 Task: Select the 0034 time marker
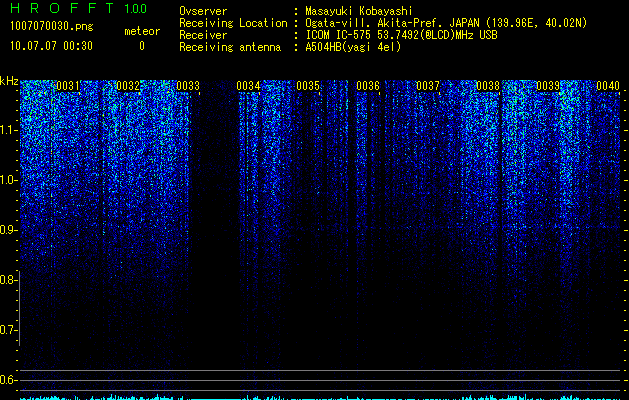tap(248, 86)
